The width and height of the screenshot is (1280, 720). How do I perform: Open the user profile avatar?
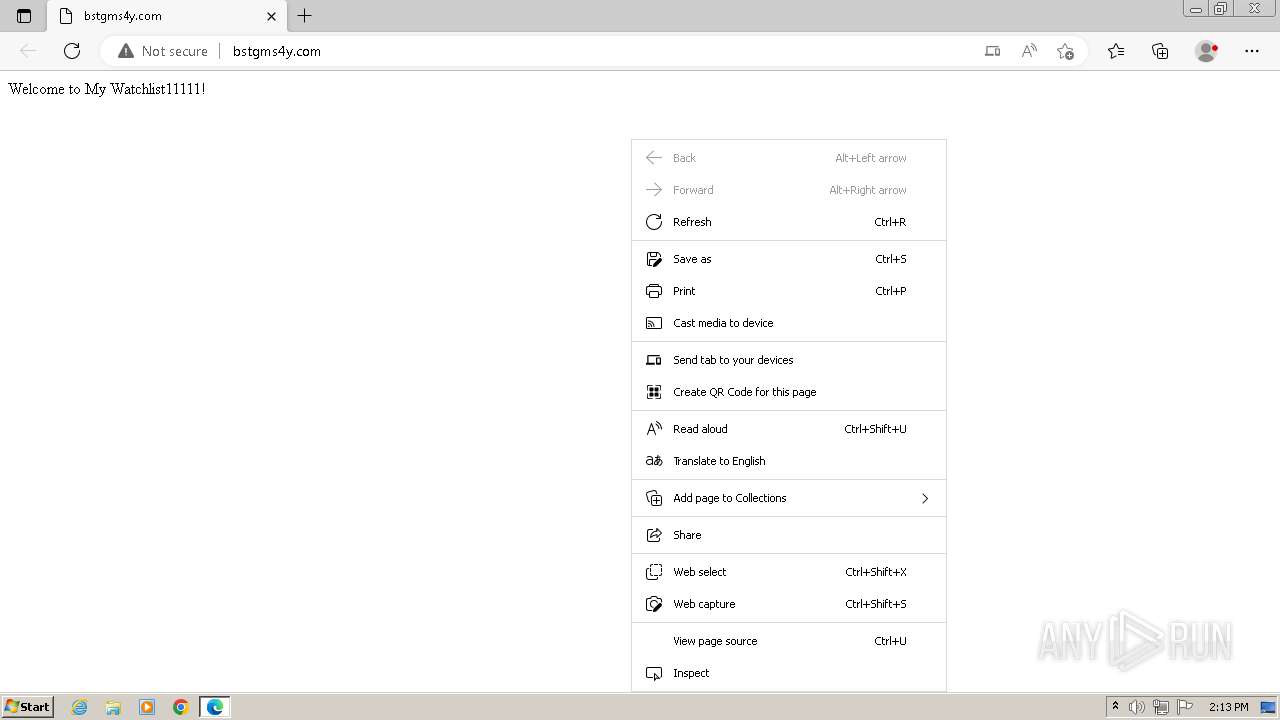1207,51
